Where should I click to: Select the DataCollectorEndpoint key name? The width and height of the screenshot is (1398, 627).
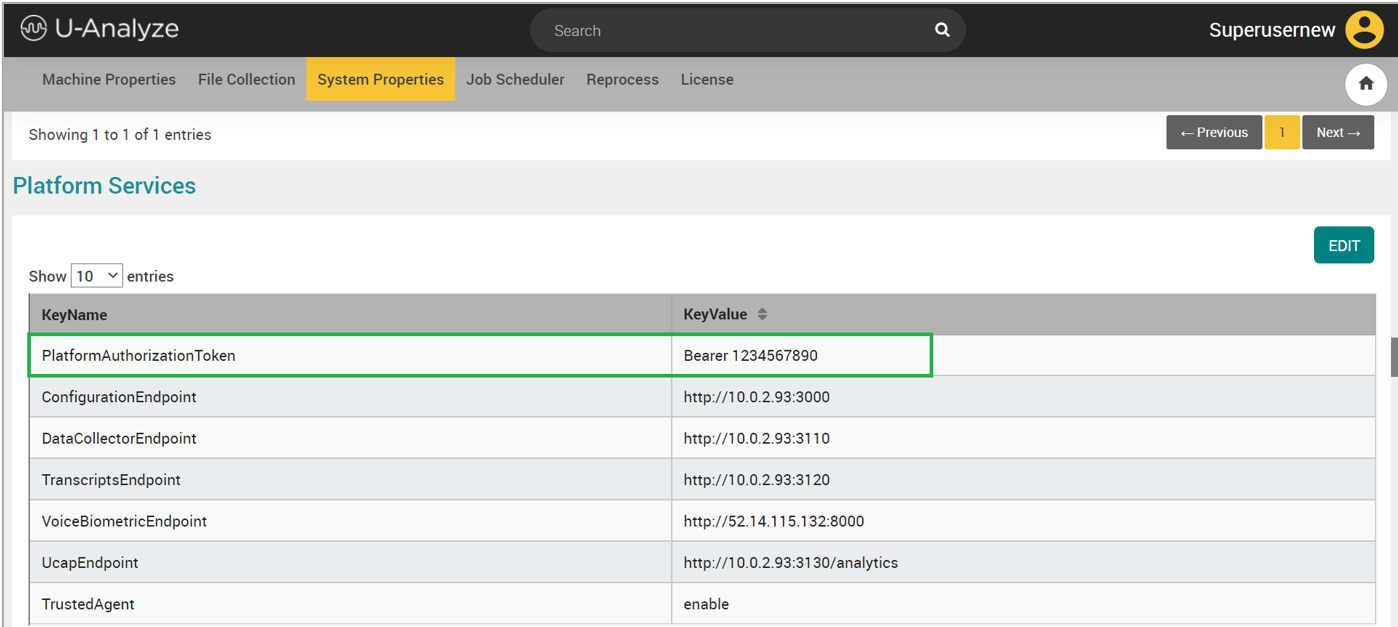click(119, 438)
